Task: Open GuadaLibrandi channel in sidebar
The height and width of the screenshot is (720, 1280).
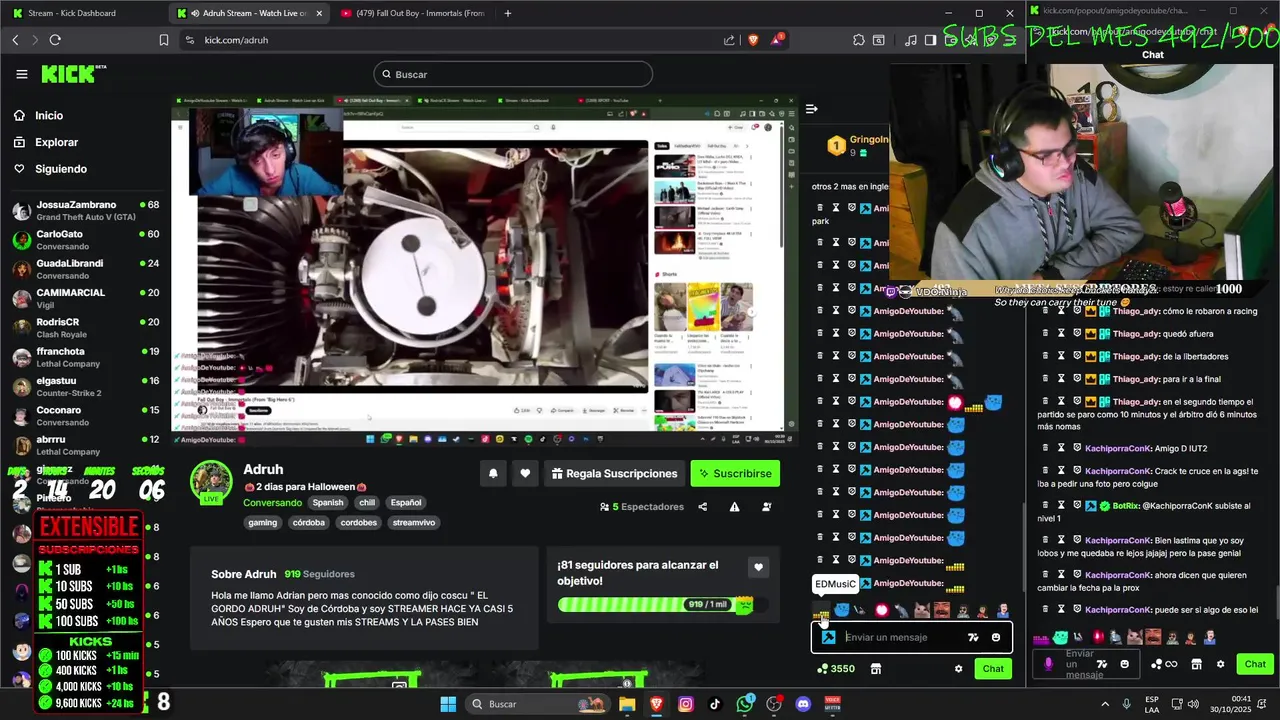Action: (85, 269)
